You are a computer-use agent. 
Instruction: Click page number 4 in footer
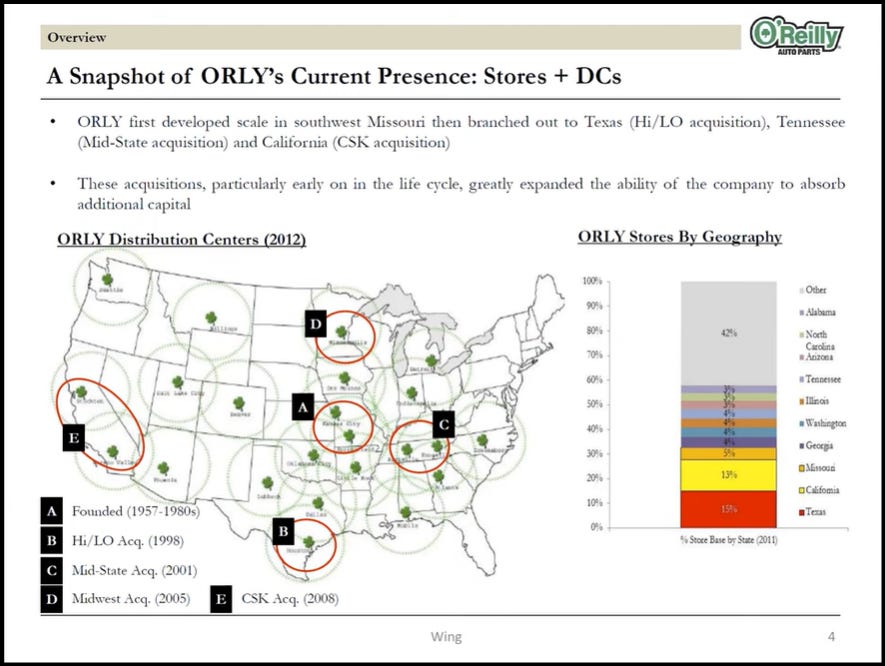[831, 637]
